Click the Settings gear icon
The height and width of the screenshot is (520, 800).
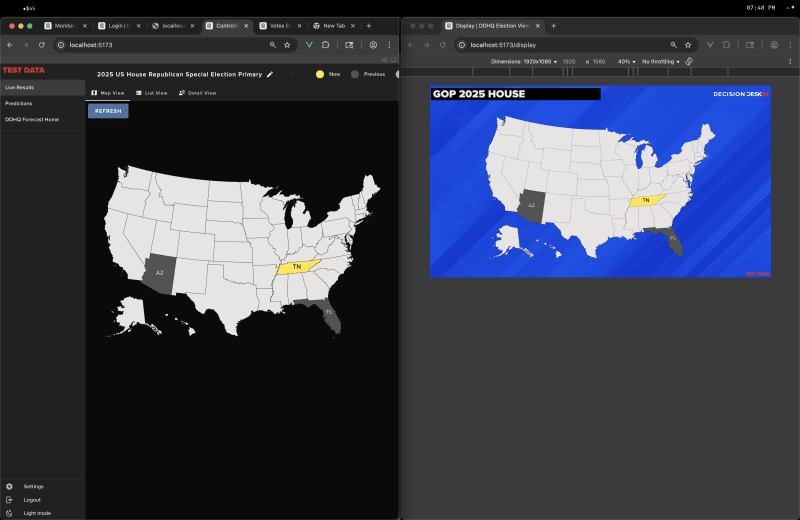[9, 486]
